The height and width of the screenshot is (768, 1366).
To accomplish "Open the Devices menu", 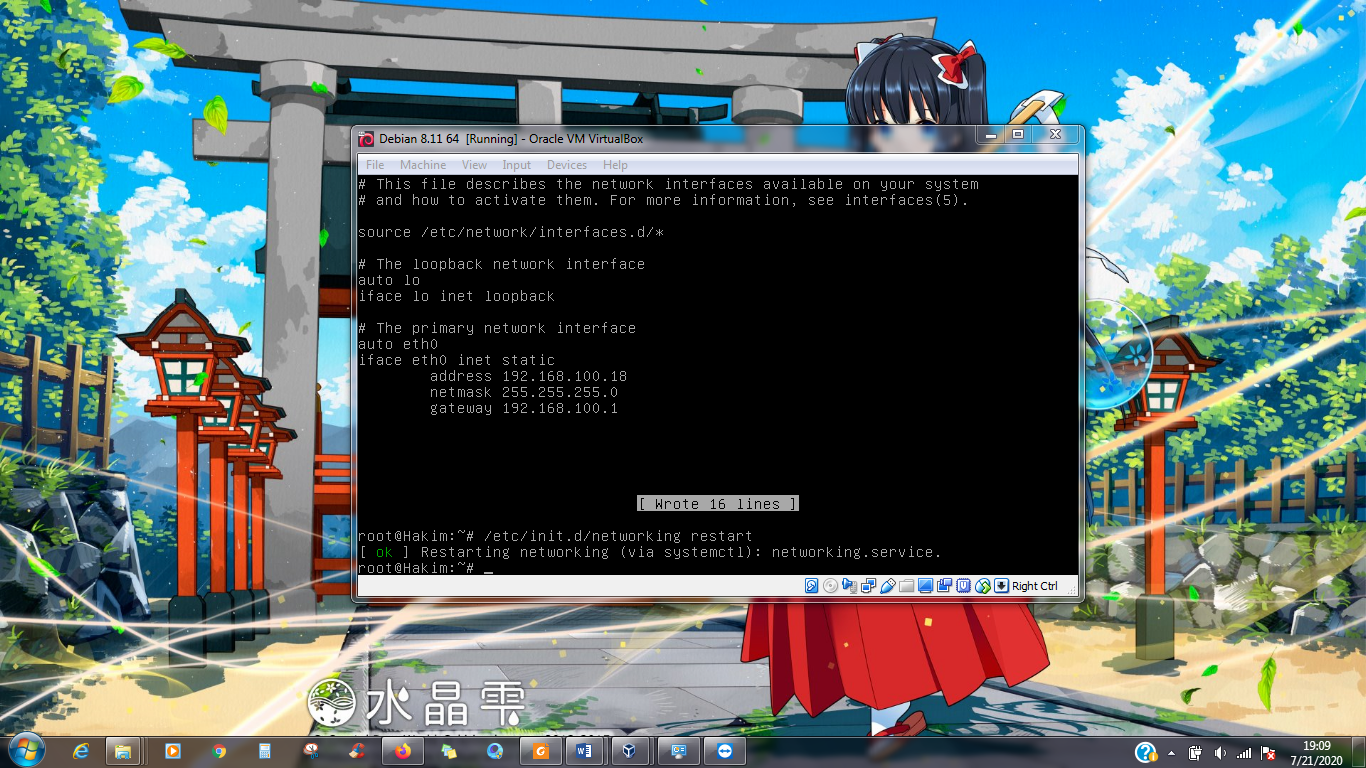I will pos(567,165).
